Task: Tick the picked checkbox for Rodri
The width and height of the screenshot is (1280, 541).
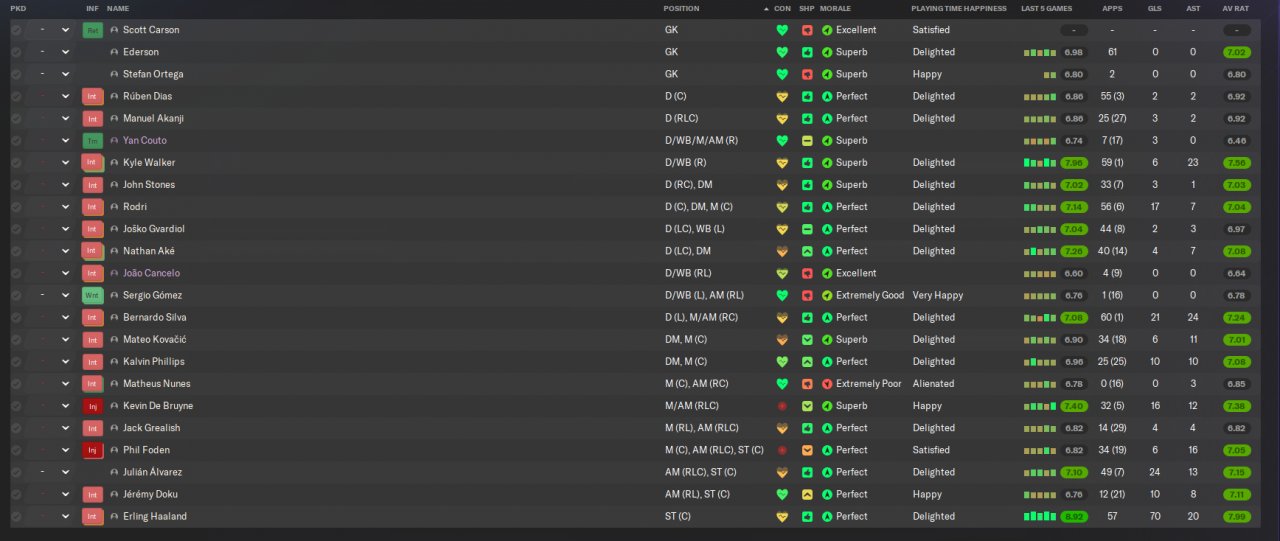Action: 16,207
